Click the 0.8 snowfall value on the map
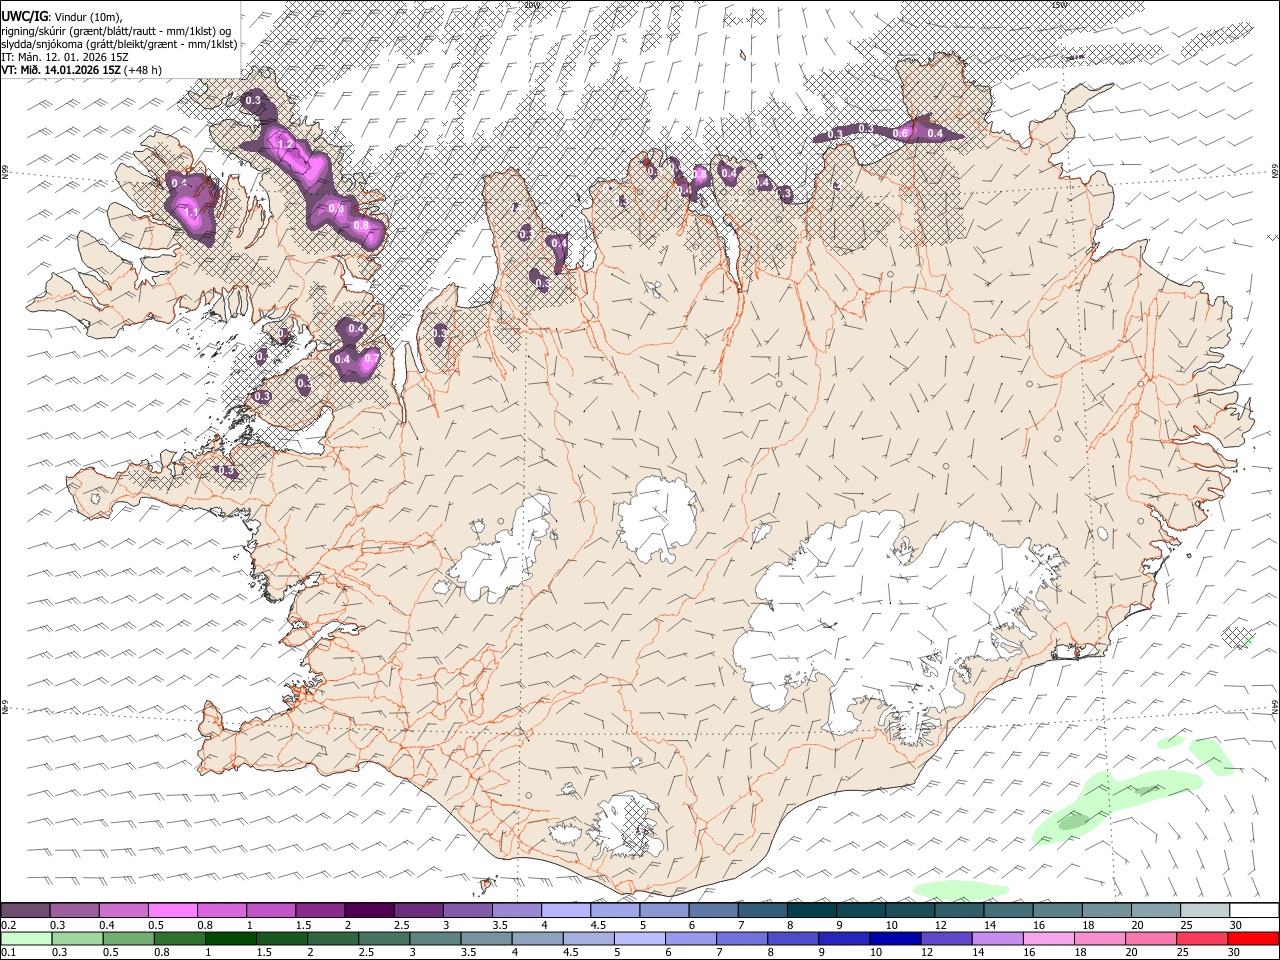Screen dimensions: 1280x960 coord(361,226)
